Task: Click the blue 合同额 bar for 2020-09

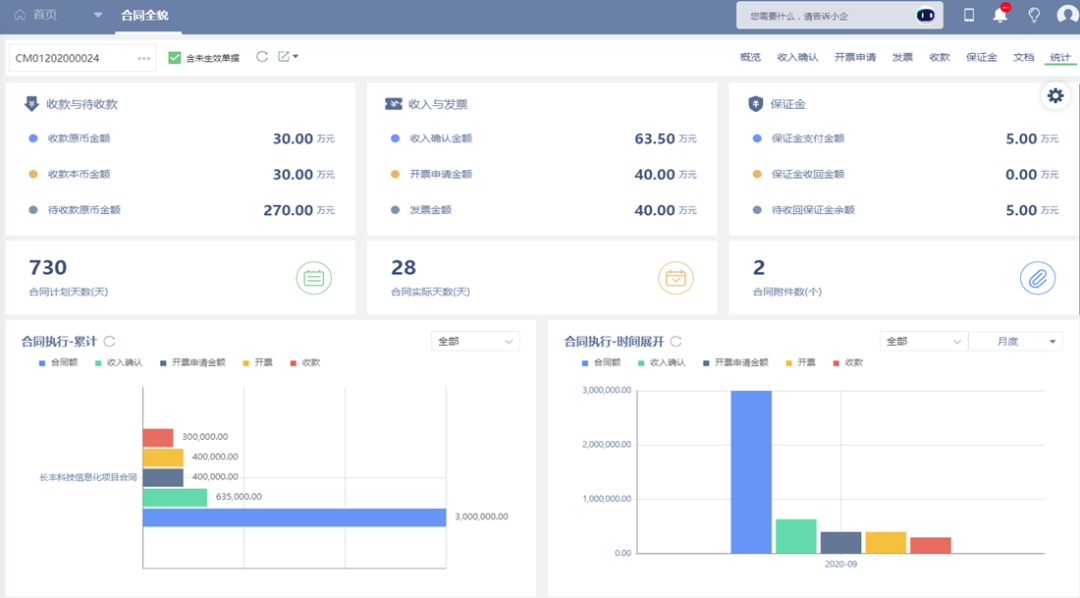Action: [x=751, y=471]
